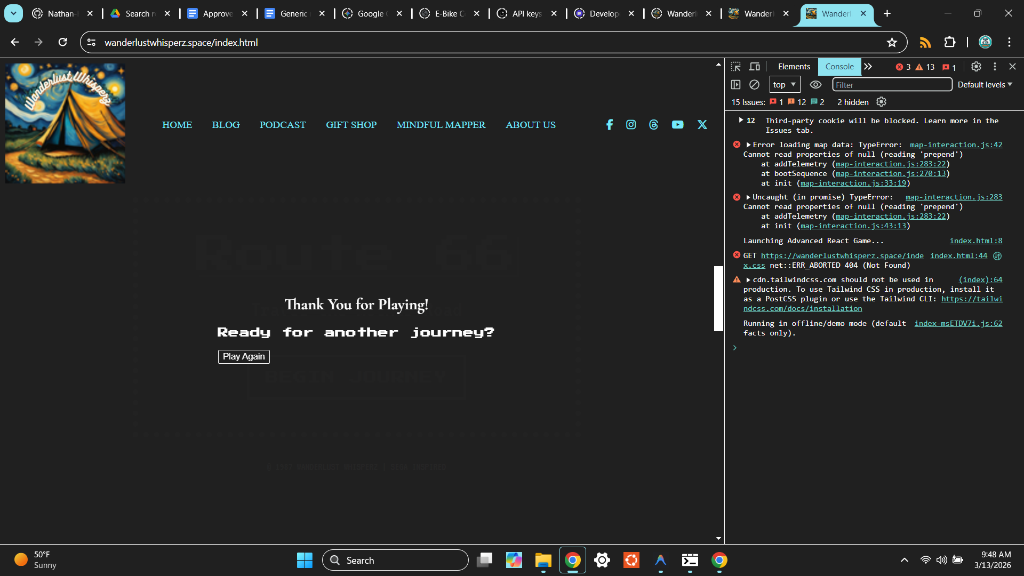
Task: Expand the 'Error loading map data' message
Action: coord(748,145)
